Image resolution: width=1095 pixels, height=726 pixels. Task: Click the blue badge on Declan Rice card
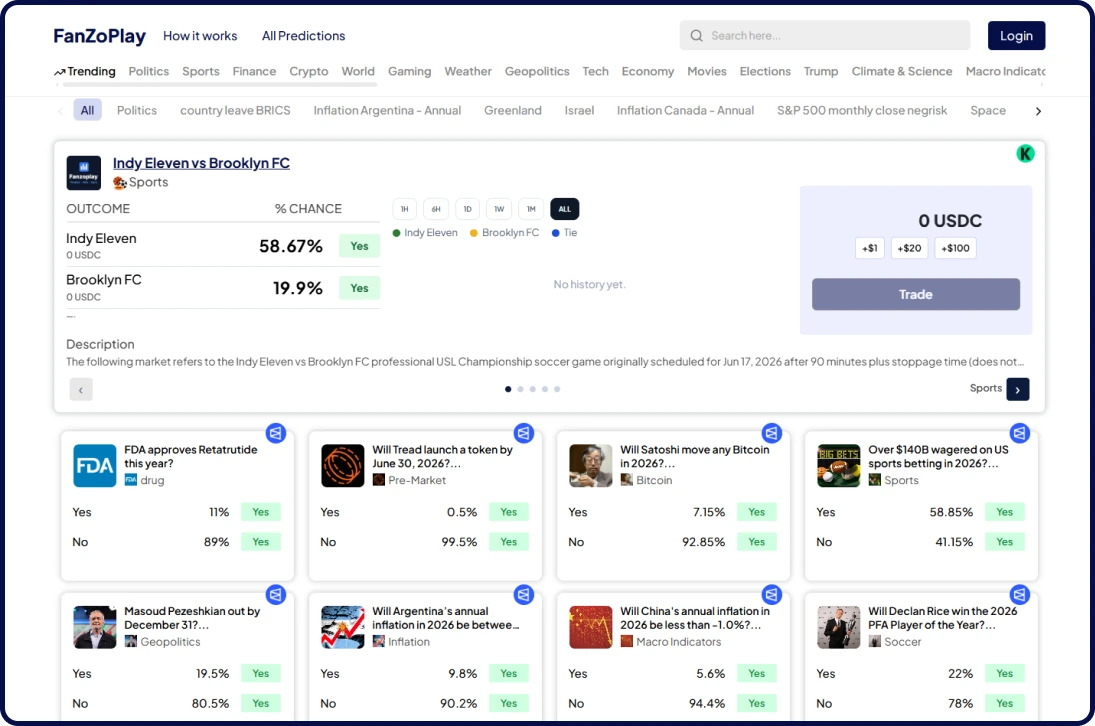click(x=1020, y=595)
